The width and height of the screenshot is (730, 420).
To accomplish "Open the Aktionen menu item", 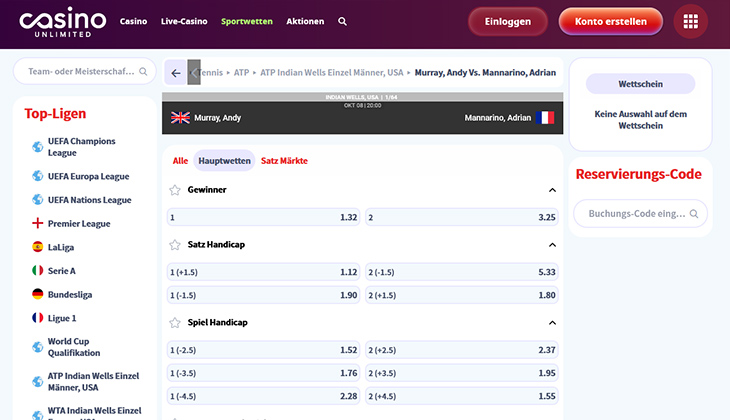I will 305,21.
